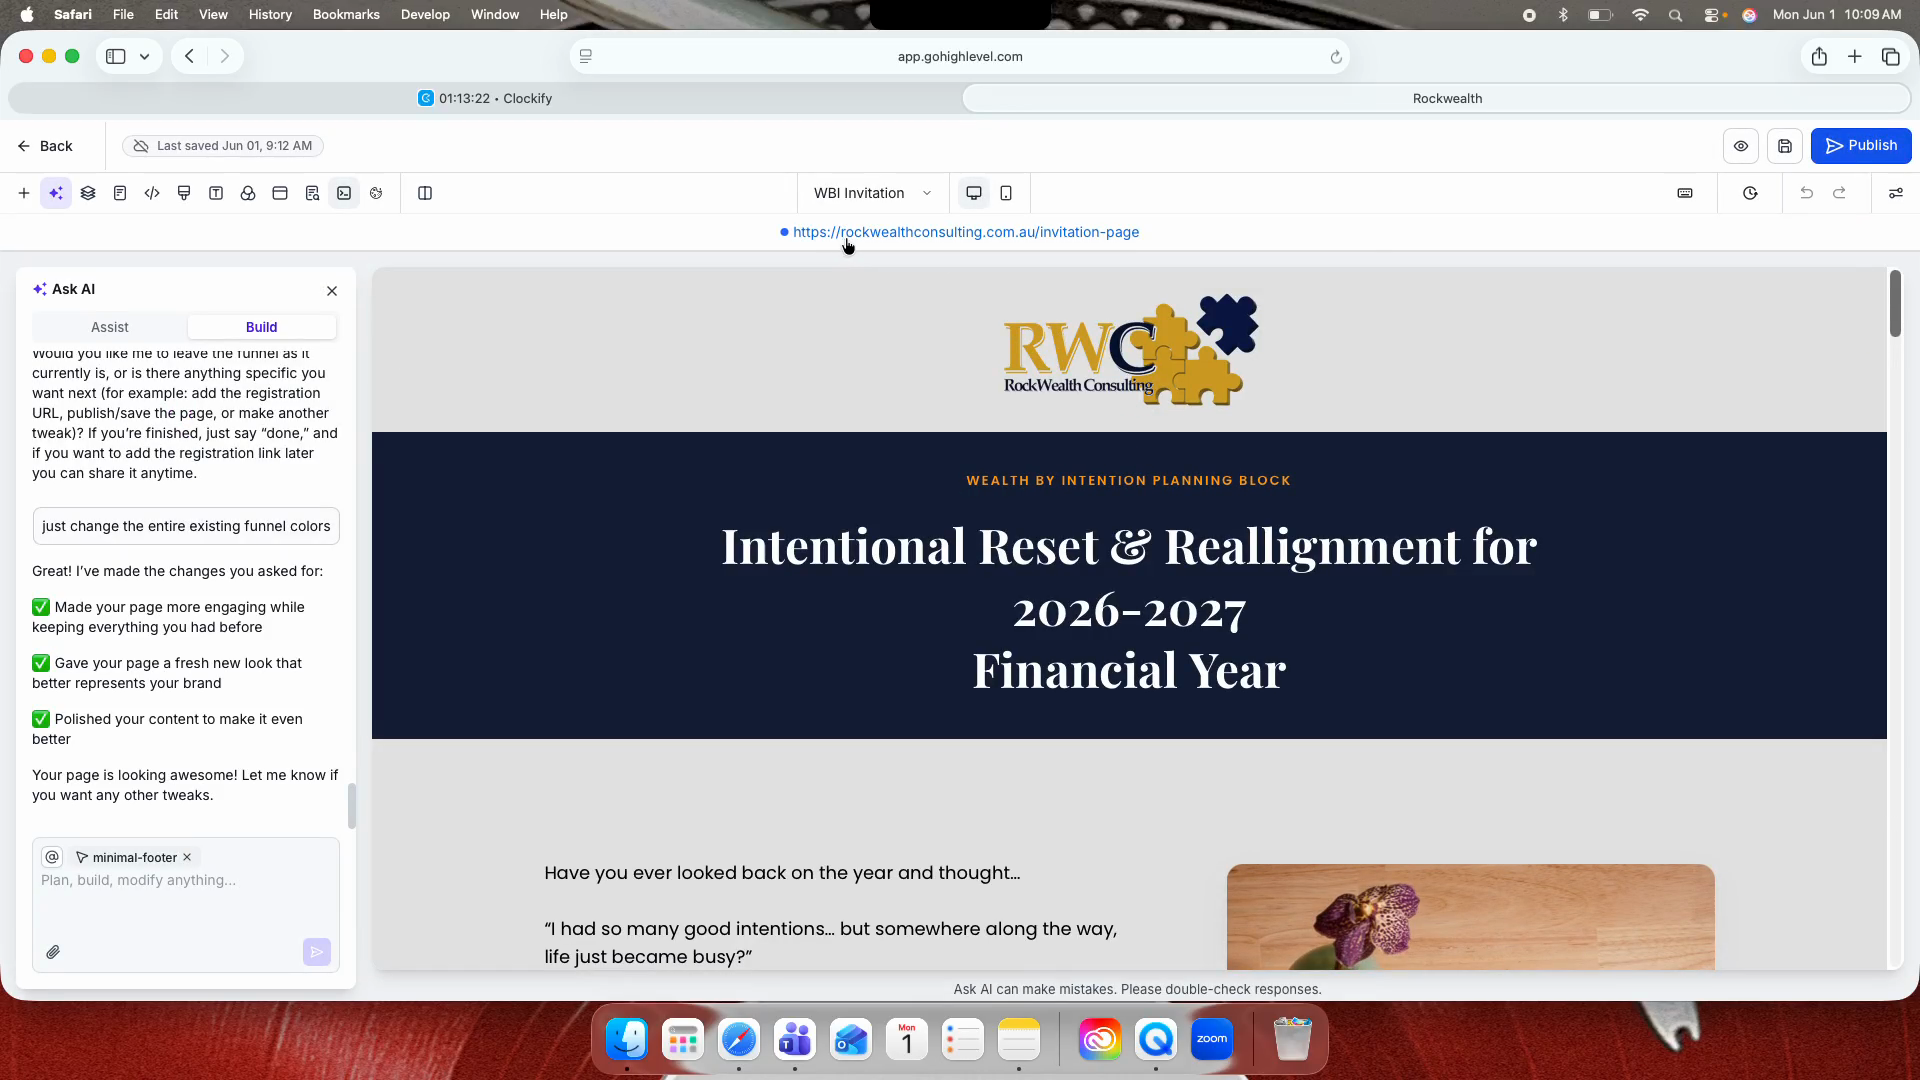
Task: Toggle the split column layout icon
Action: [x=425, y=193]
